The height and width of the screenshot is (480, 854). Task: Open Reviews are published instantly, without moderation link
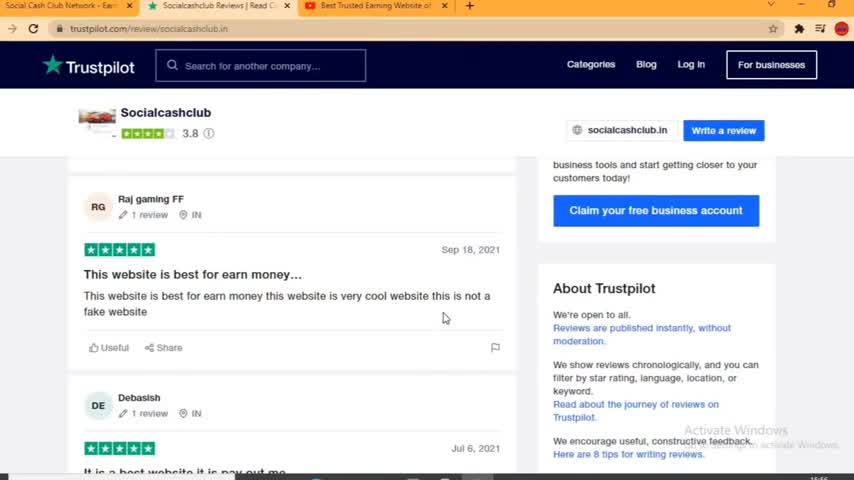(642, 335)
